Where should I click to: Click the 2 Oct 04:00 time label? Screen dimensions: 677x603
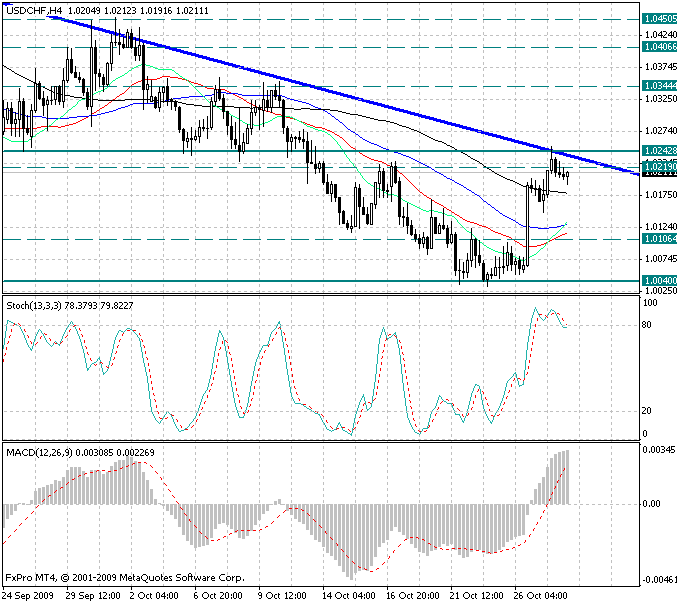[x=154, y=596]
